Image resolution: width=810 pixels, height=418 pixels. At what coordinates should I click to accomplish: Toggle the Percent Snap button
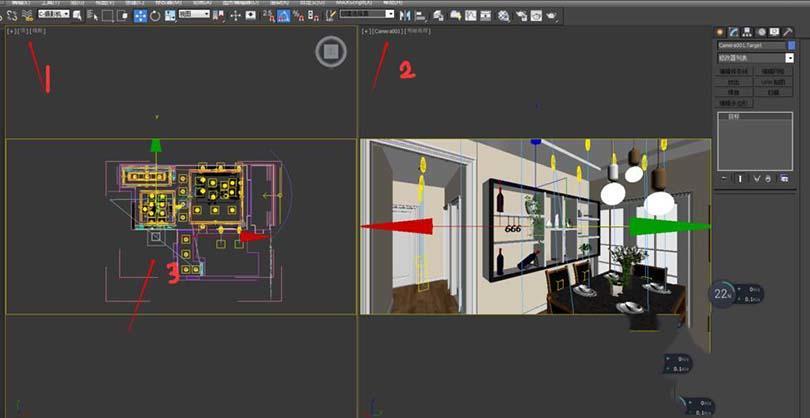click(x=298, y=16)
